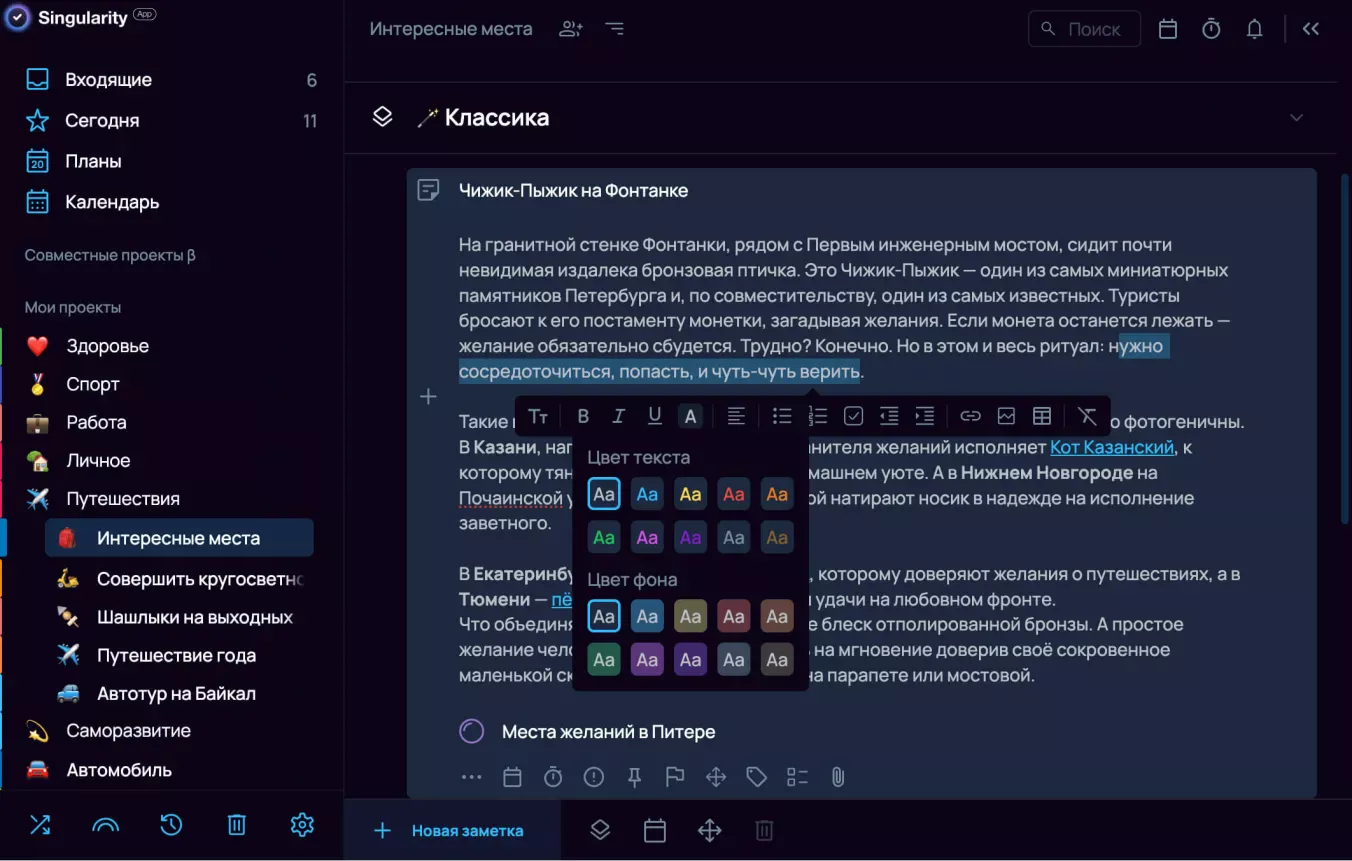Toggle bold formatting in the text toolbar
This screenshot has height=861, width=1352.
point(583,416)
